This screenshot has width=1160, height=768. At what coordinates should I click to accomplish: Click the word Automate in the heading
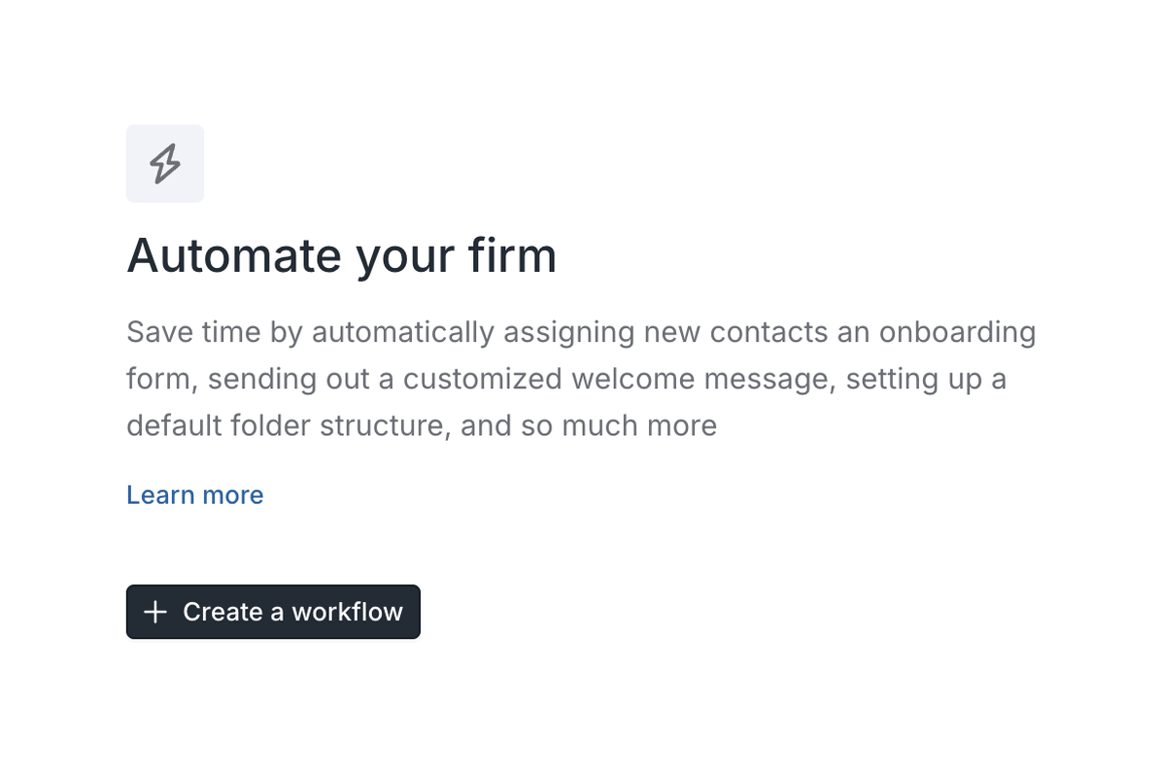point(235,256)
